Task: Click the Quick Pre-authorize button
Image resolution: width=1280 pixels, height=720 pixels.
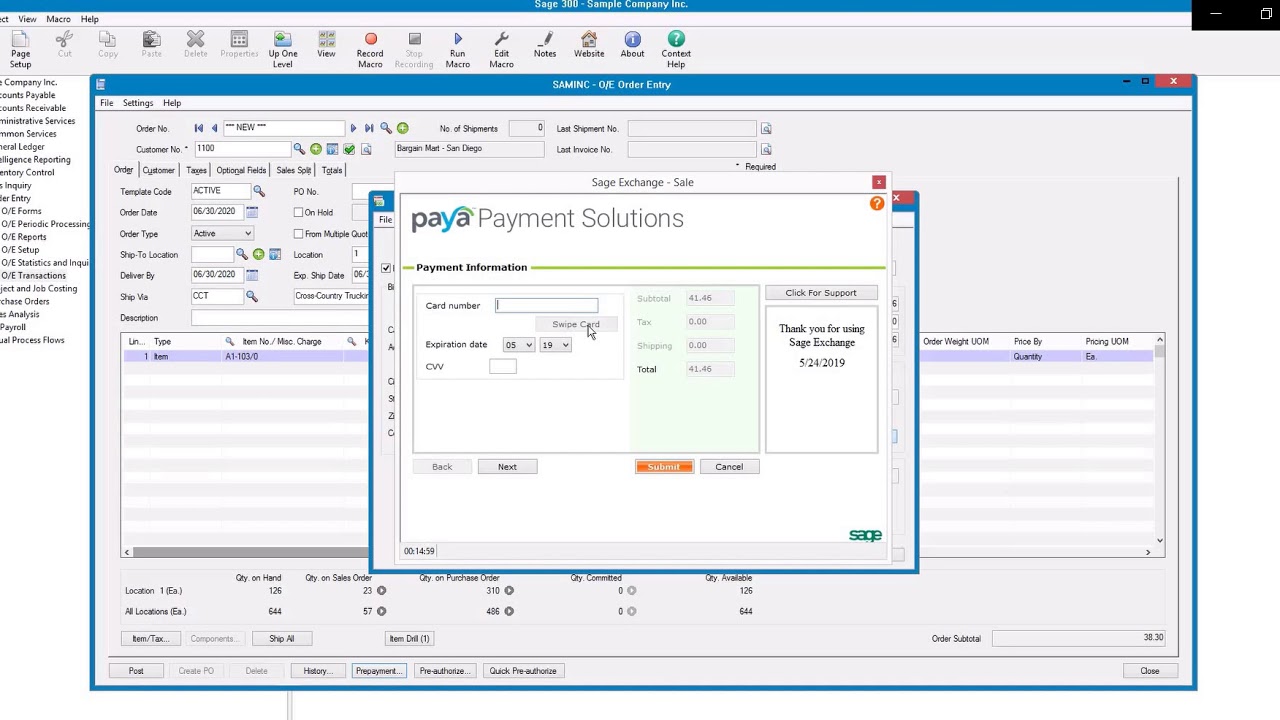Action: [523, 671]
